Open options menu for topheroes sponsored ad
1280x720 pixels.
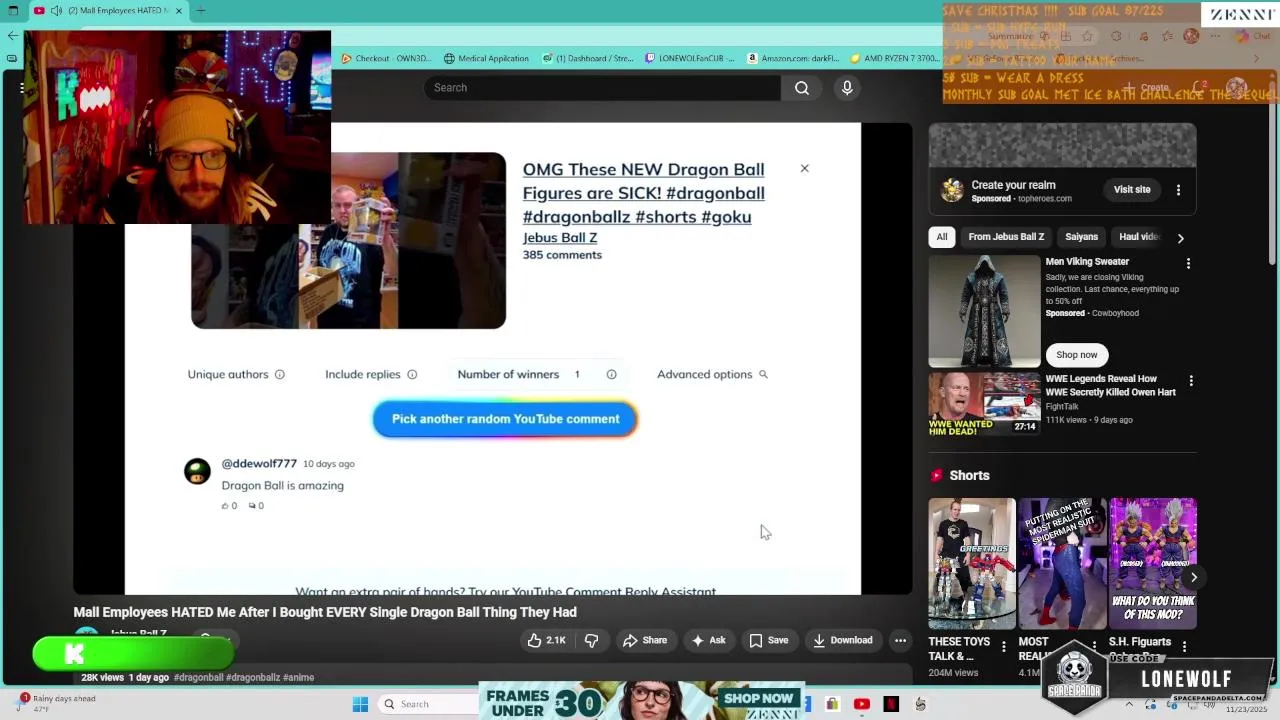click(x=1178, y=190)
